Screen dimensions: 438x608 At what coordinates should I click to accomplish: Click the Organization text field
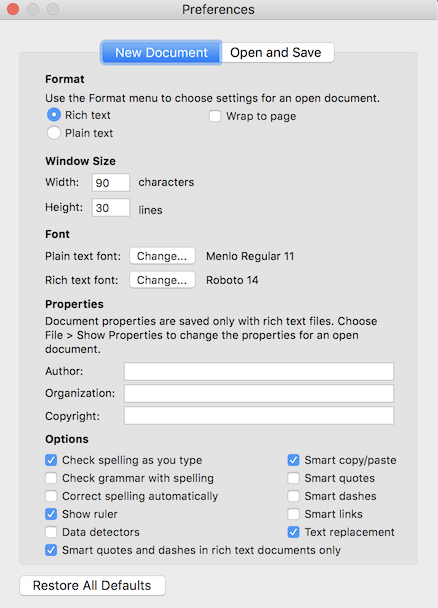[259, 393]
